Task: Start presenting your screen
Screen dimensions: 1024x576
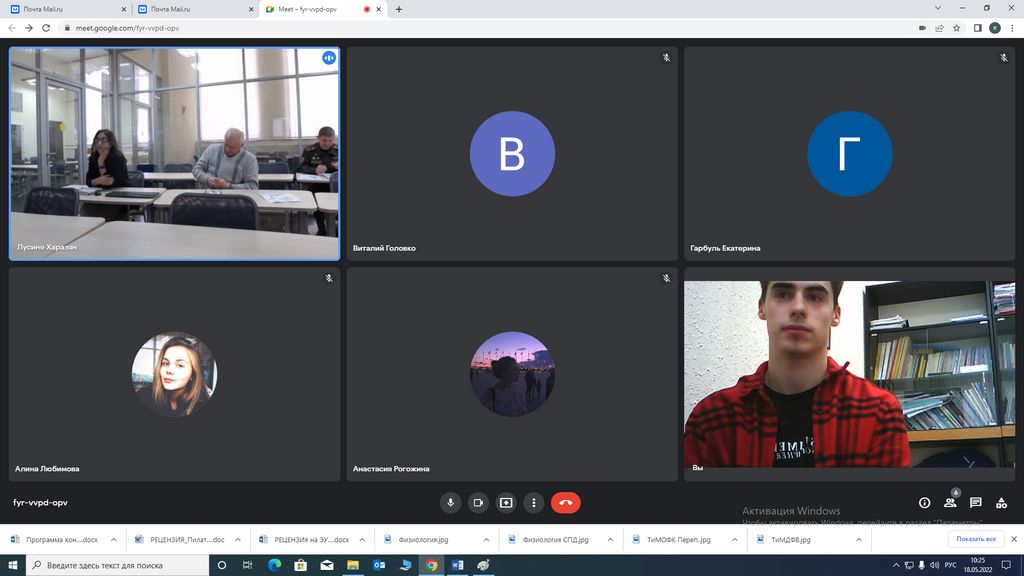Action: [x=506, y=503]
